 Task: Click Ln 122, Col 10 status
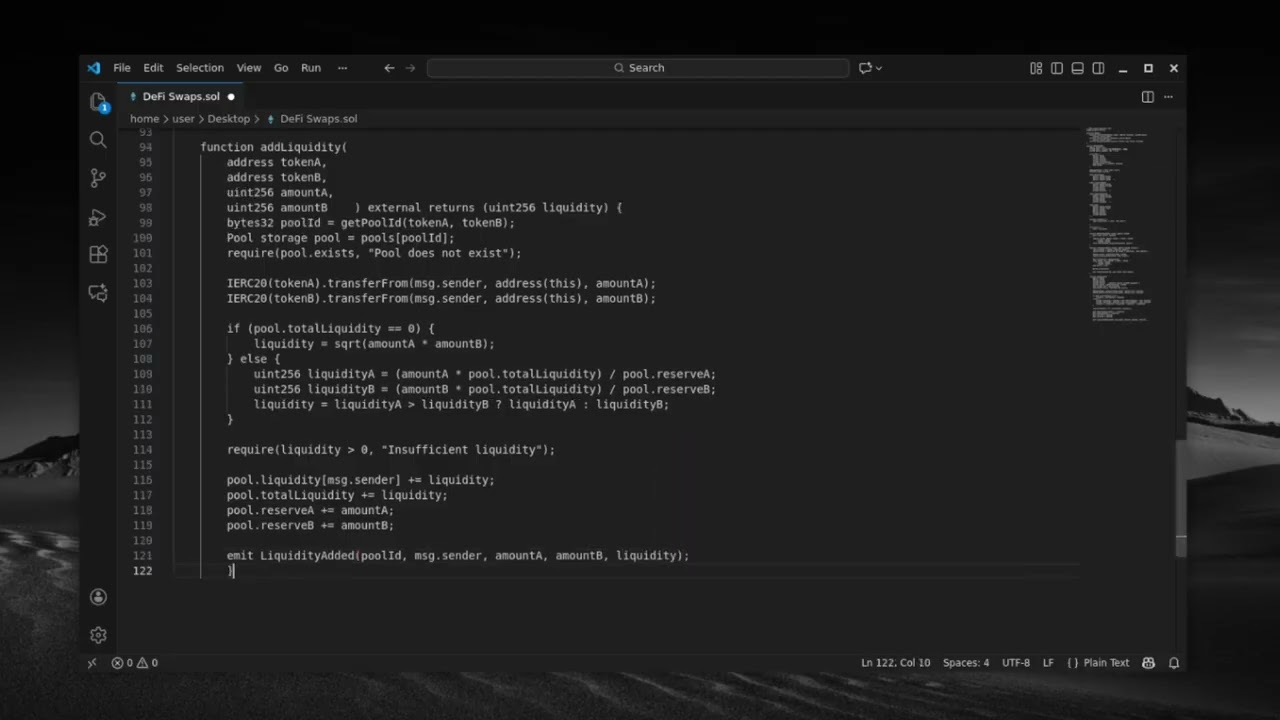point(895,663)
